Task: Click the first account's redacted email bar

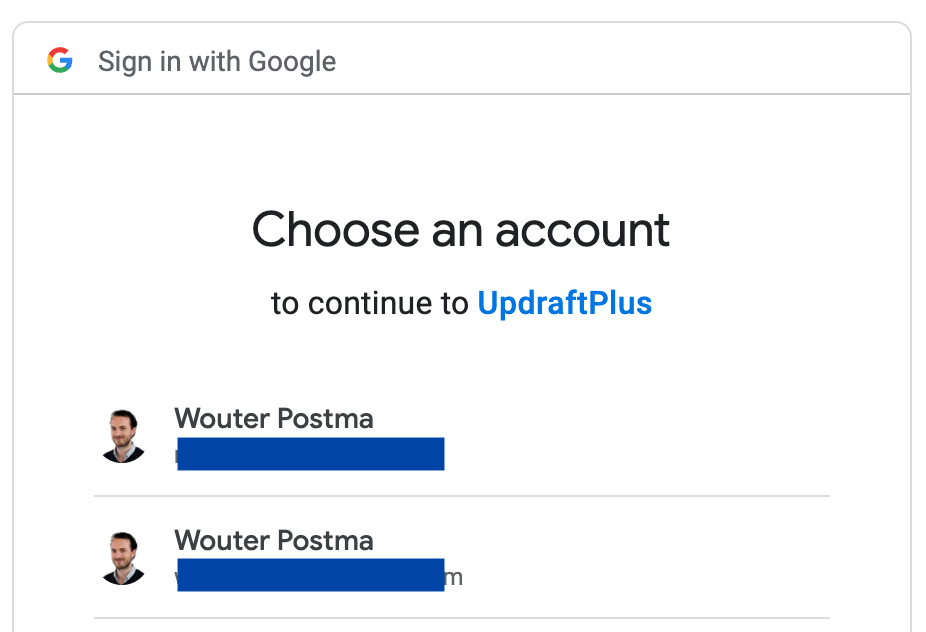Action: click(310, 454)
